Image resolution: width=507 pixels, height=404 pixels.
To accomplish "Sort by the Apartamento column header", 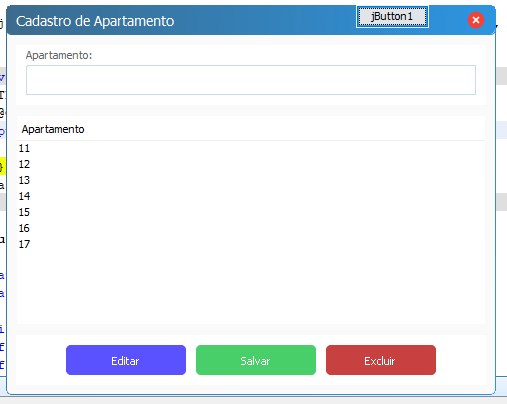I will pos(251,129).
